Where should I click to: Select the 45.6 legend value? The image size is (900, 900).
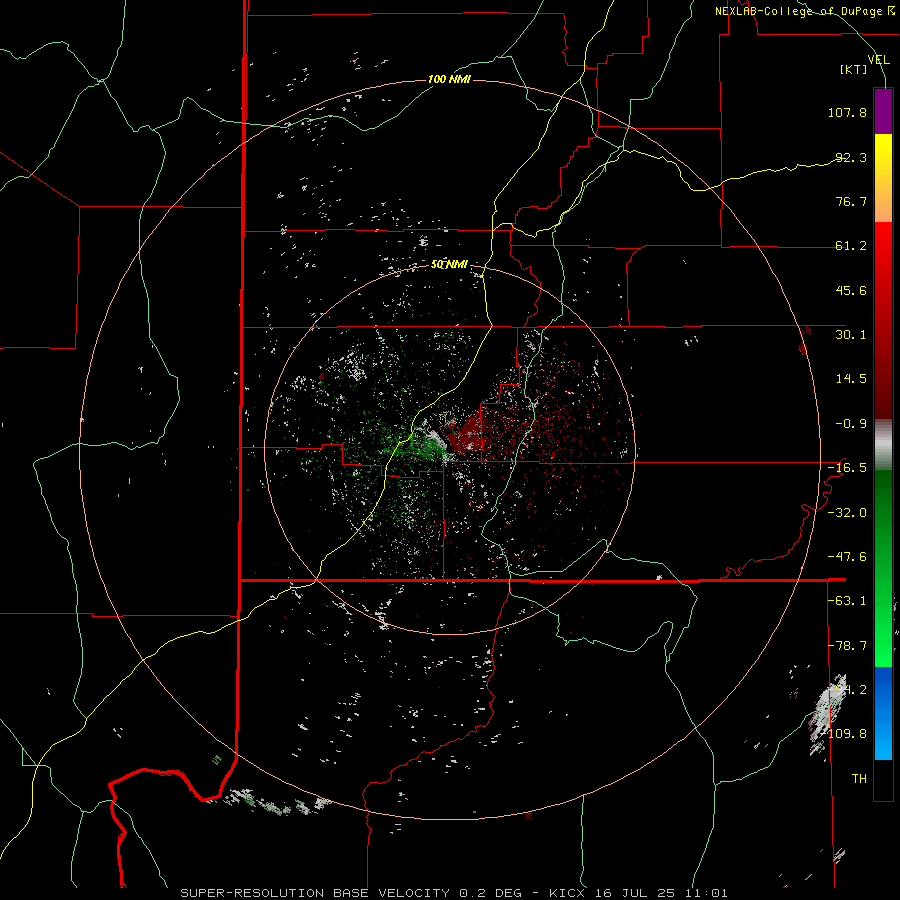851,290
